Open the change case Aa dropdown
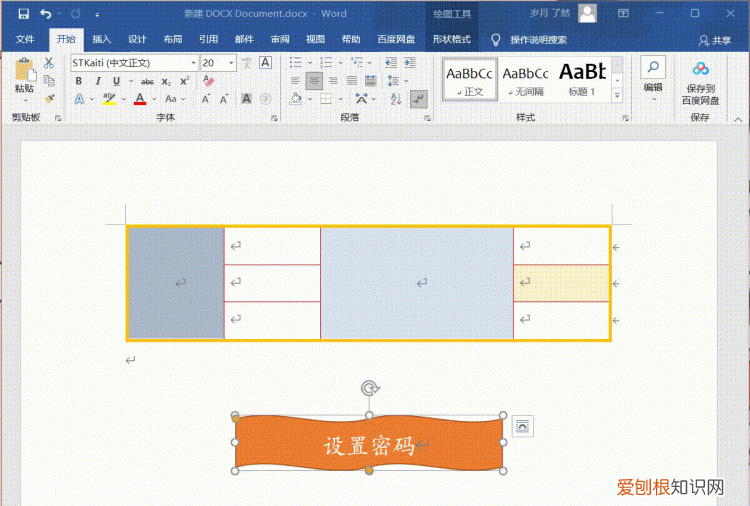The height and width of the screenshot is (506, 750). (x=175, y=99)
